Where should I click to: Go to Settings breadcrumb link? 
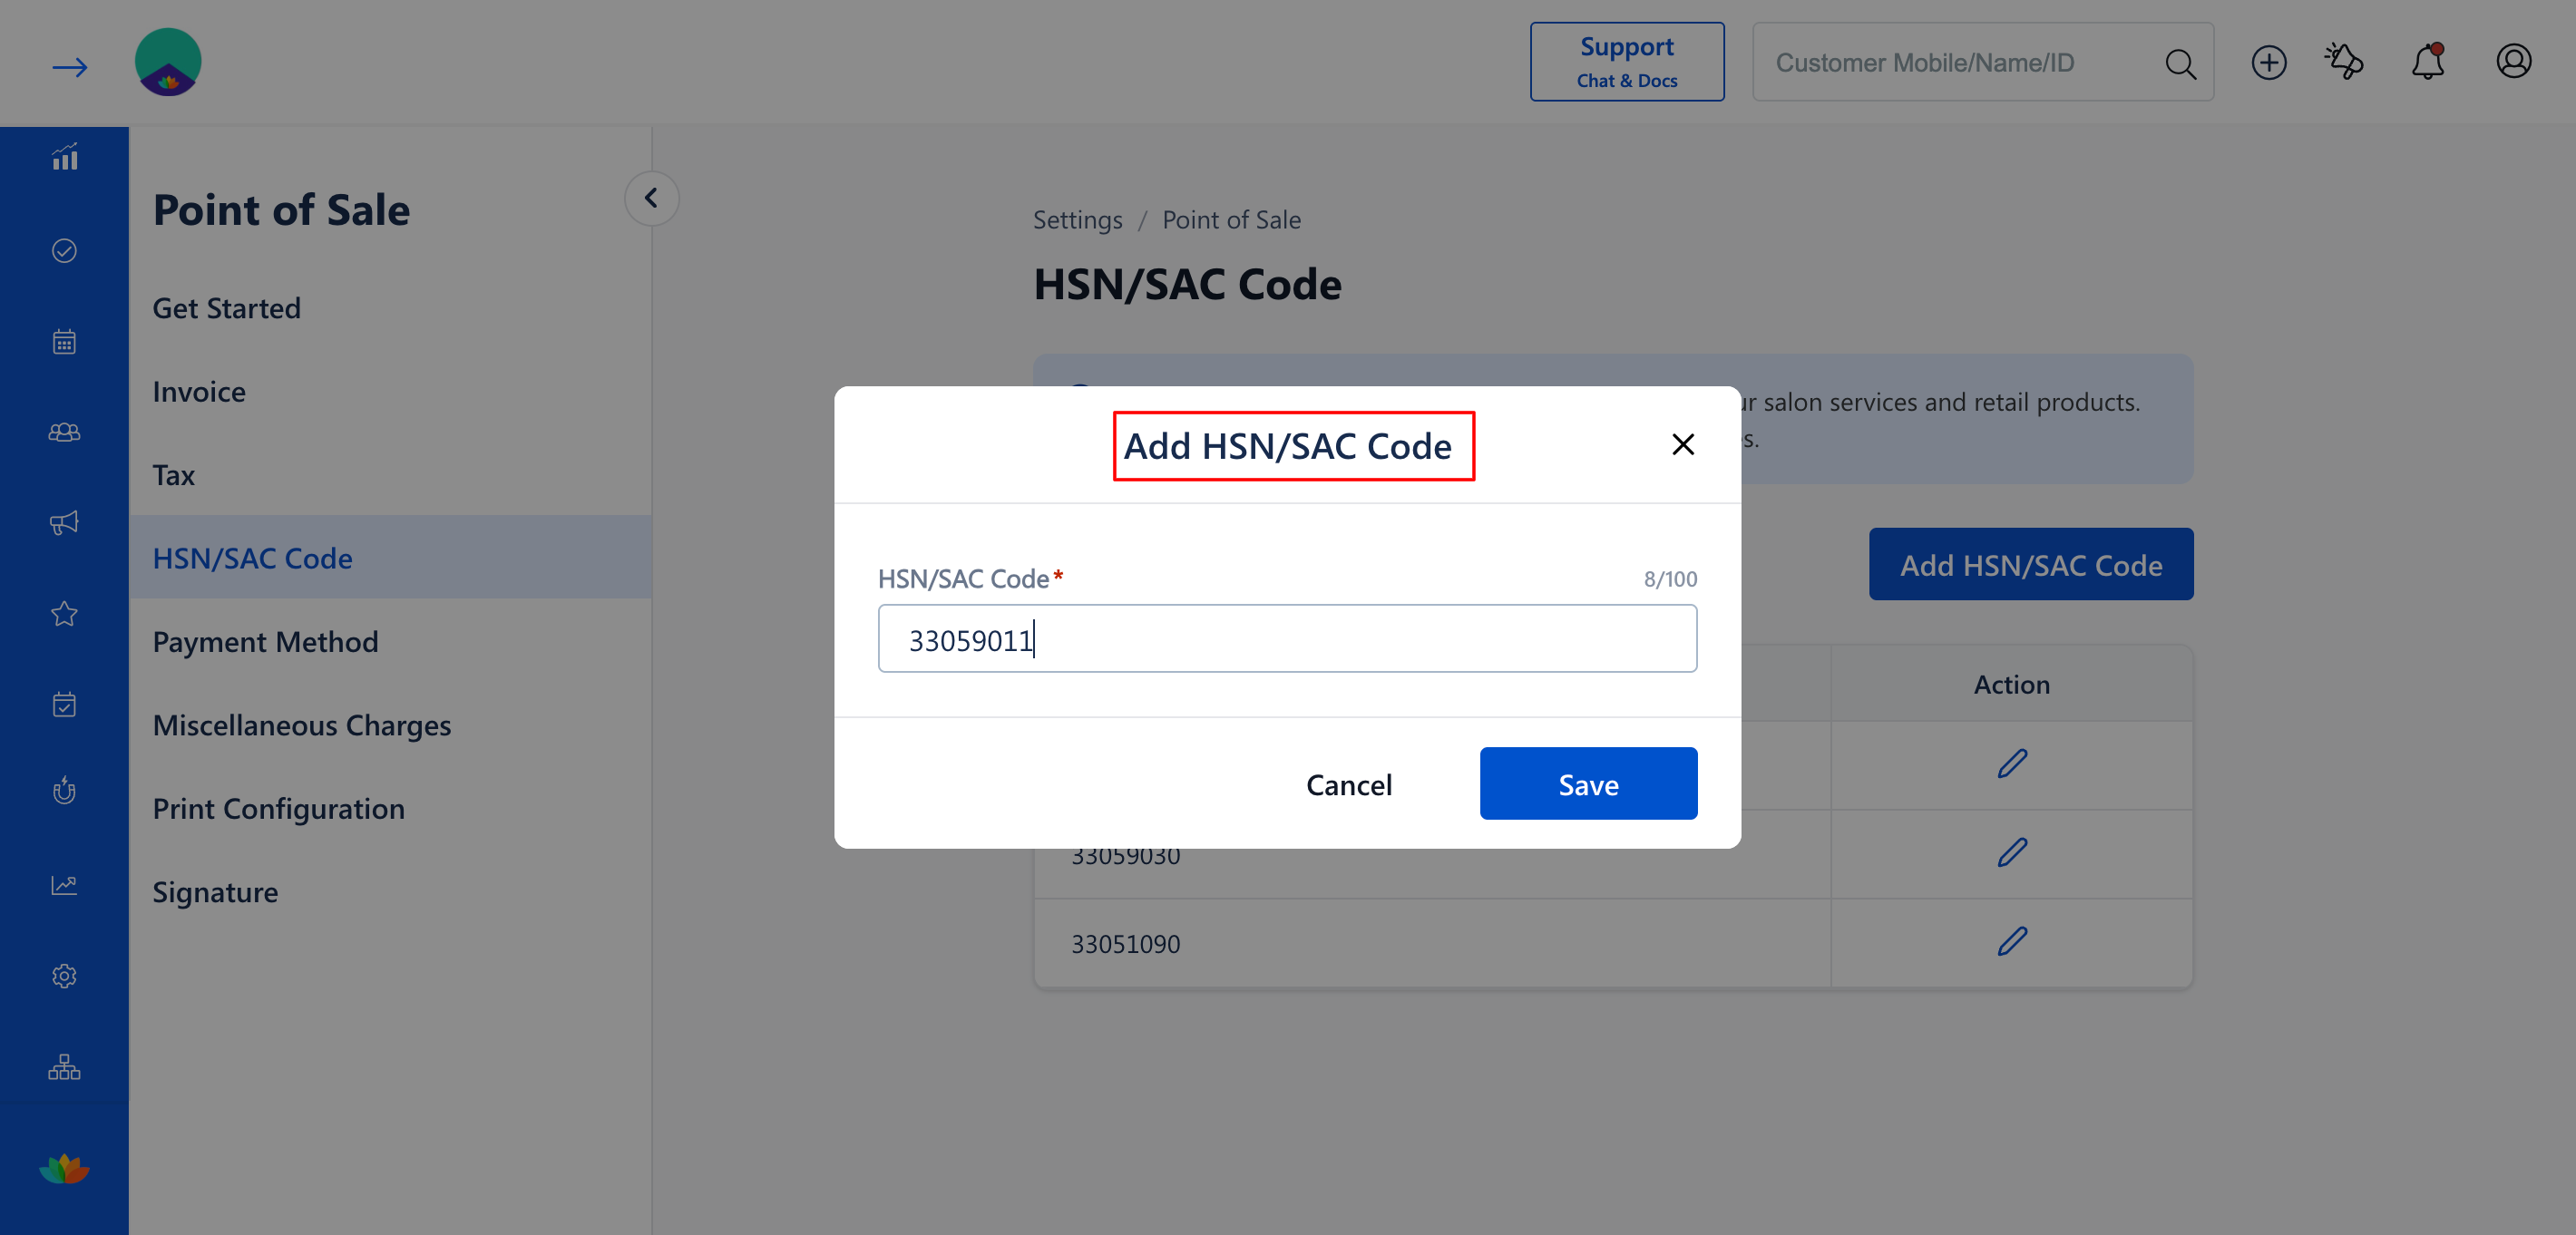(1077, 219)
